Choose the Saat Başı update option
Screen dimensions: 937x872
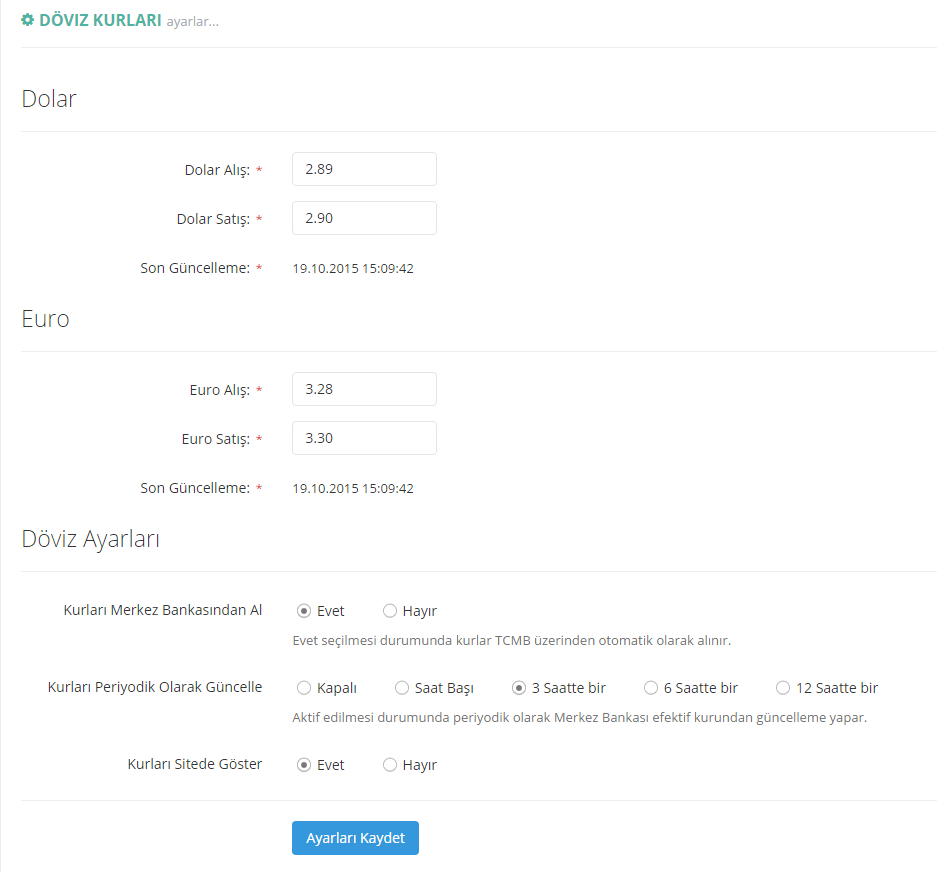point(402,688)
